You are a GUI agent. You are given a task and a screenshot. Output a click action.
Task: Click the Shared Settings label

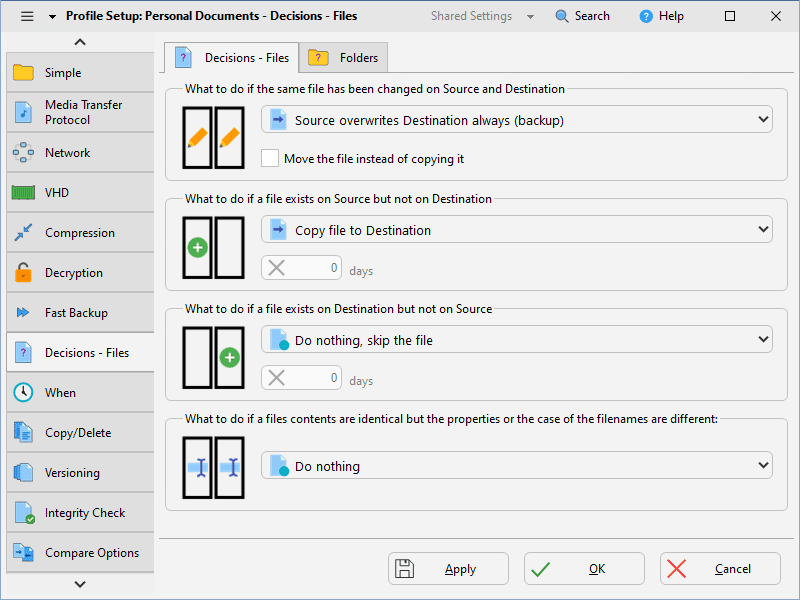[471, 16]
